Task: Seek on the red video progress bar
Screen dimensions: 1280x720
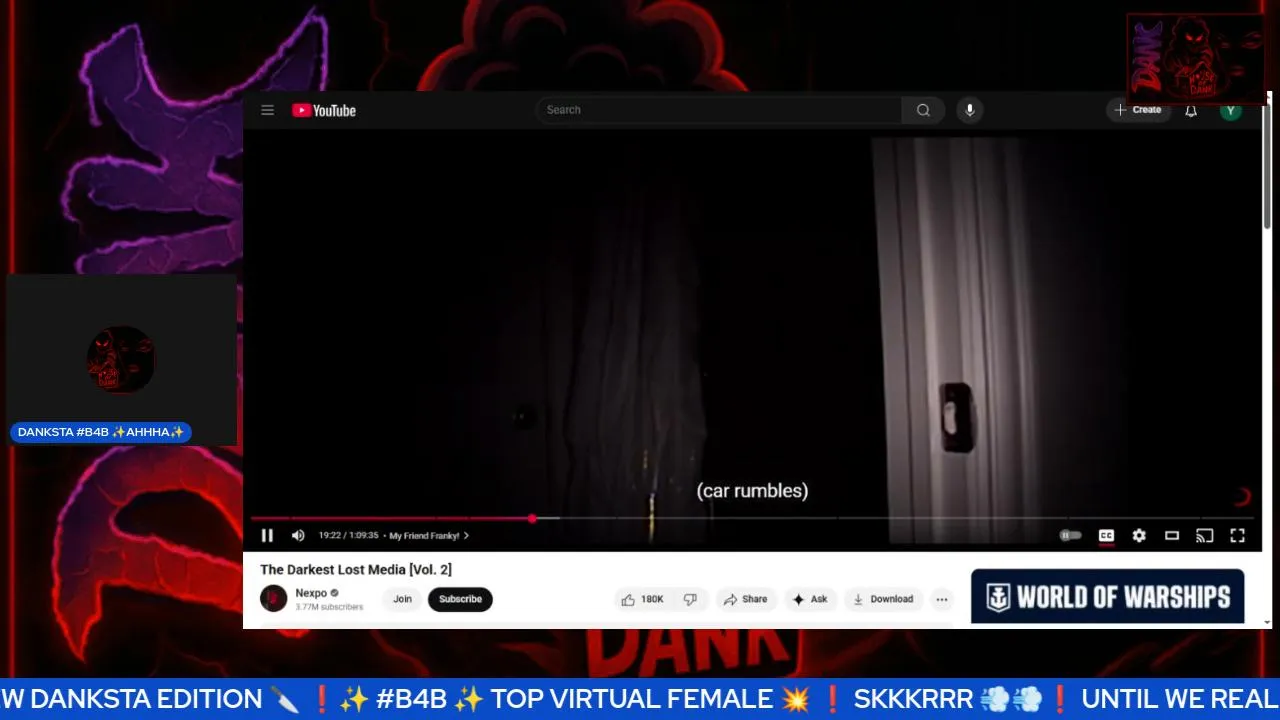Action: [x=752, y=518]
